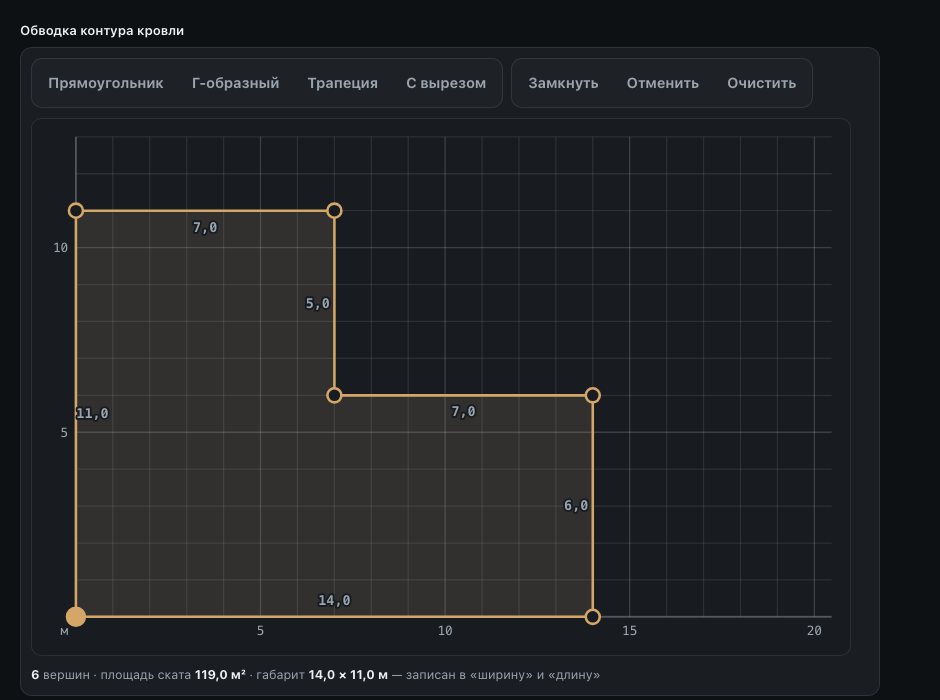Viewport: 940px width, 700px height.
Task: Choose the Г-образный shape preset
Action: coord(236,83)
